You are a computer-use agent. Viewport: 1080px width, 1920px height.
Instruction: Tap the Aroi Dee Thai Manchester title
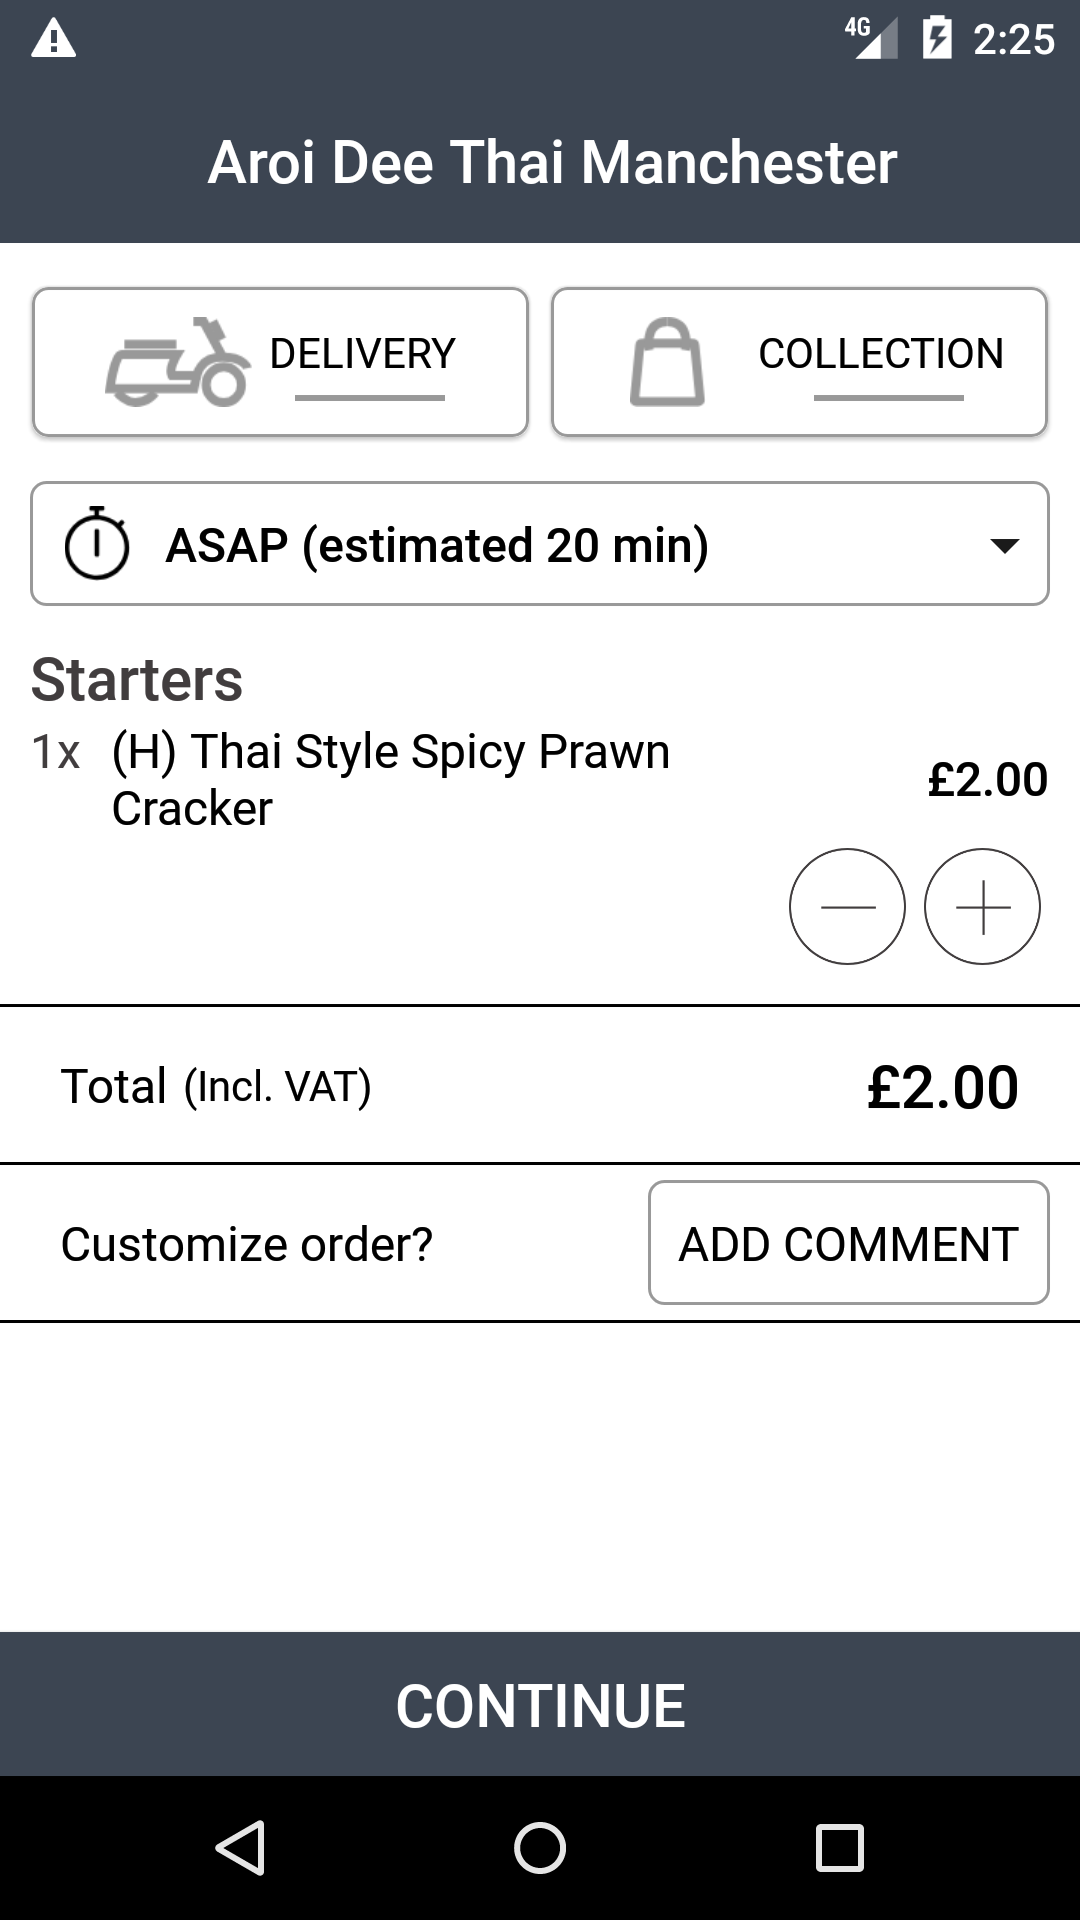coord(552,162)
